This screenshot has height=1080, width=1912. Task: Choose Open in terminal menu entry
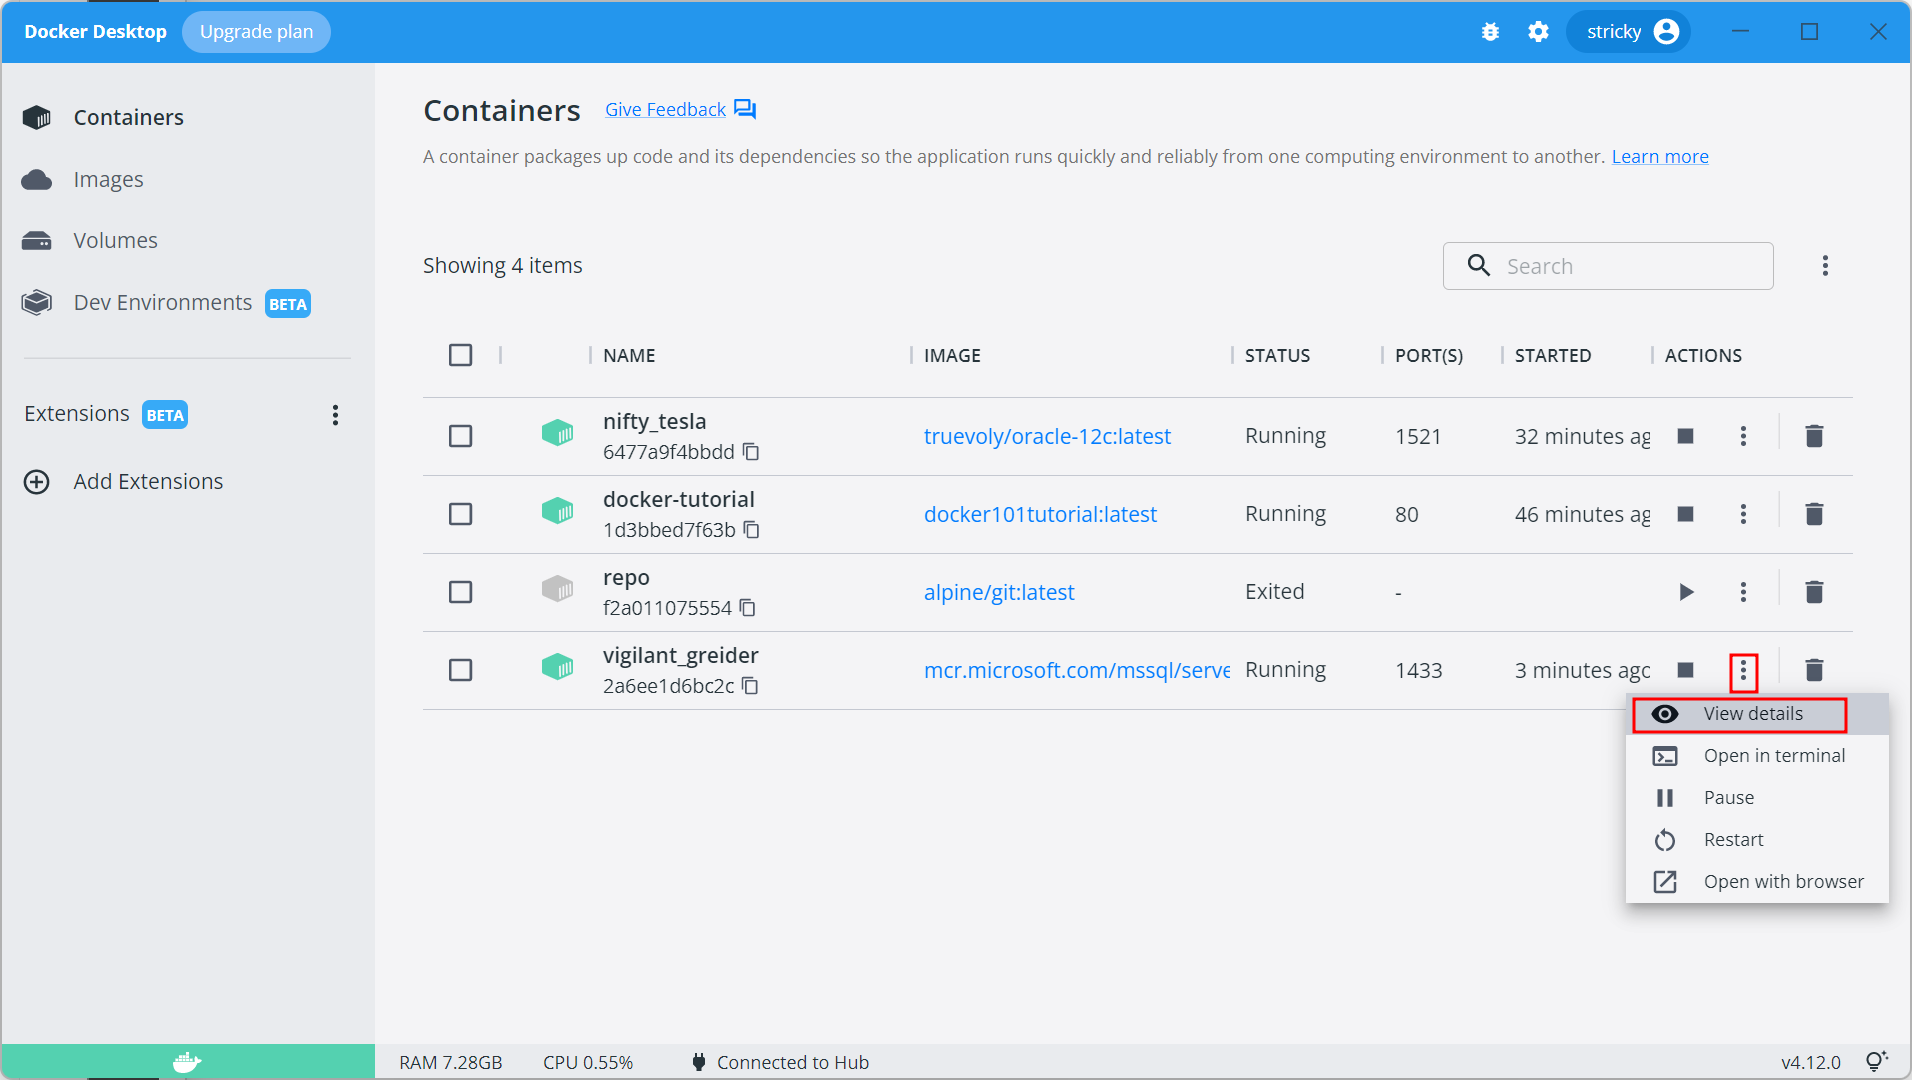pyautogui.click(x=1757, y=756)
